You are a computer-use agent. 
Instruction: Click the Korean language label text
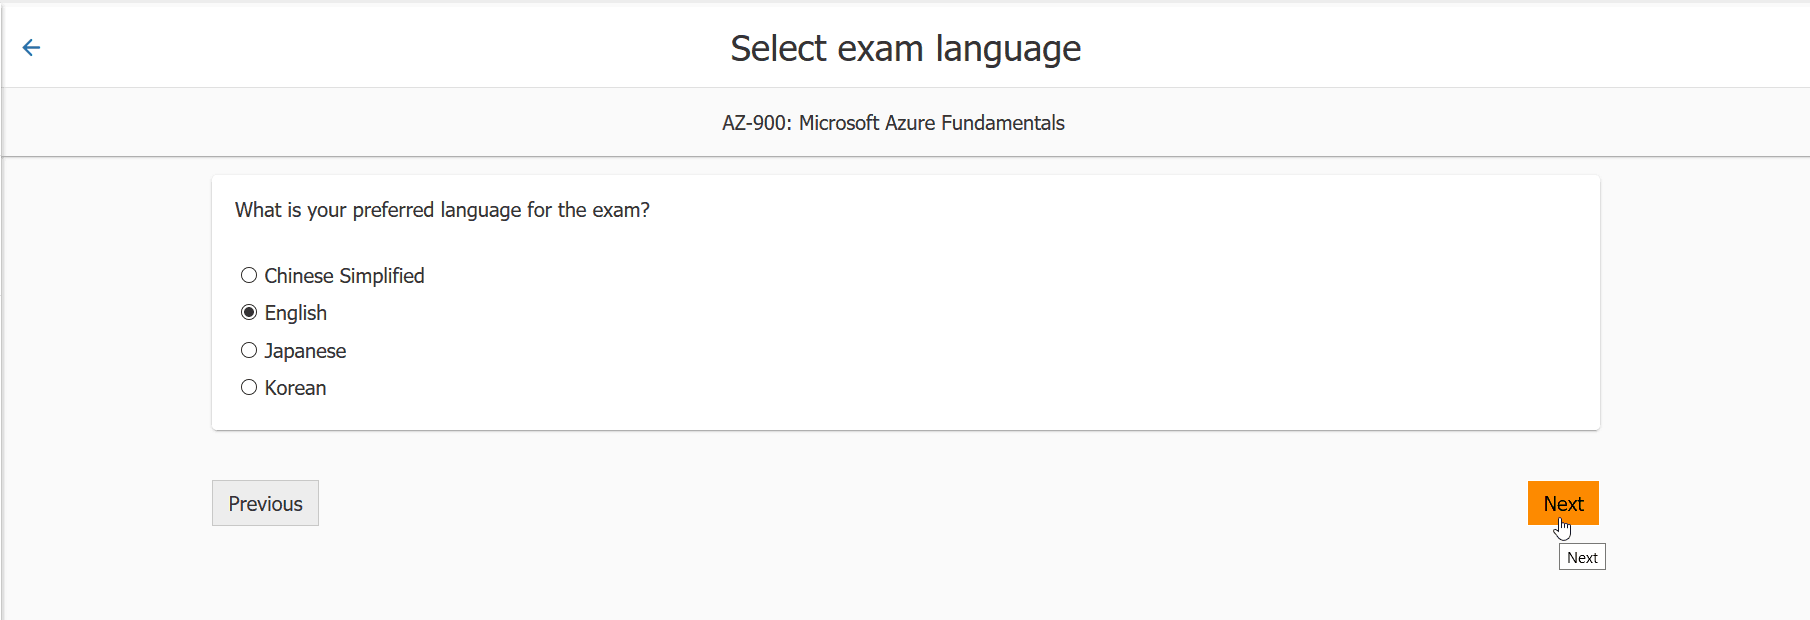(x=294, y=387)
